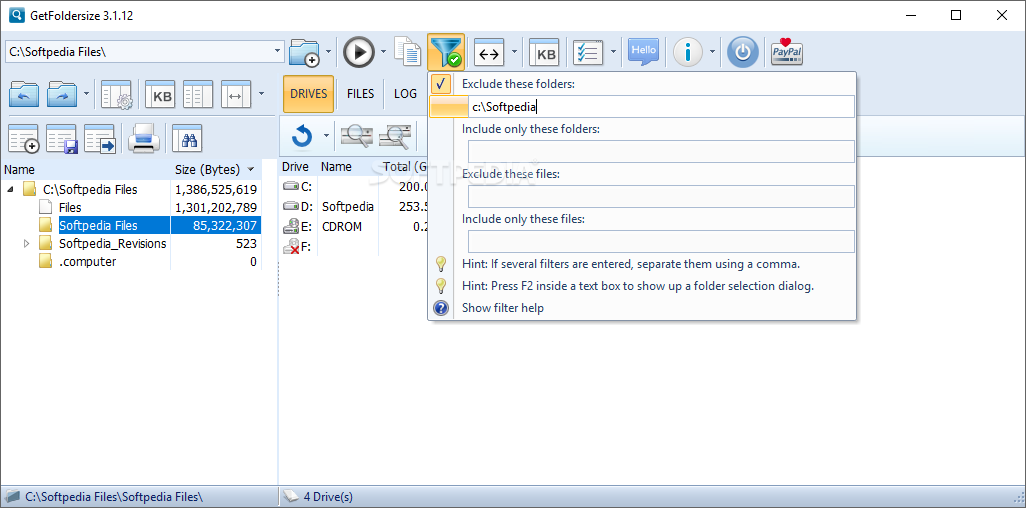
Task: Click the Include only these files field
Action: tap(661, 242)
